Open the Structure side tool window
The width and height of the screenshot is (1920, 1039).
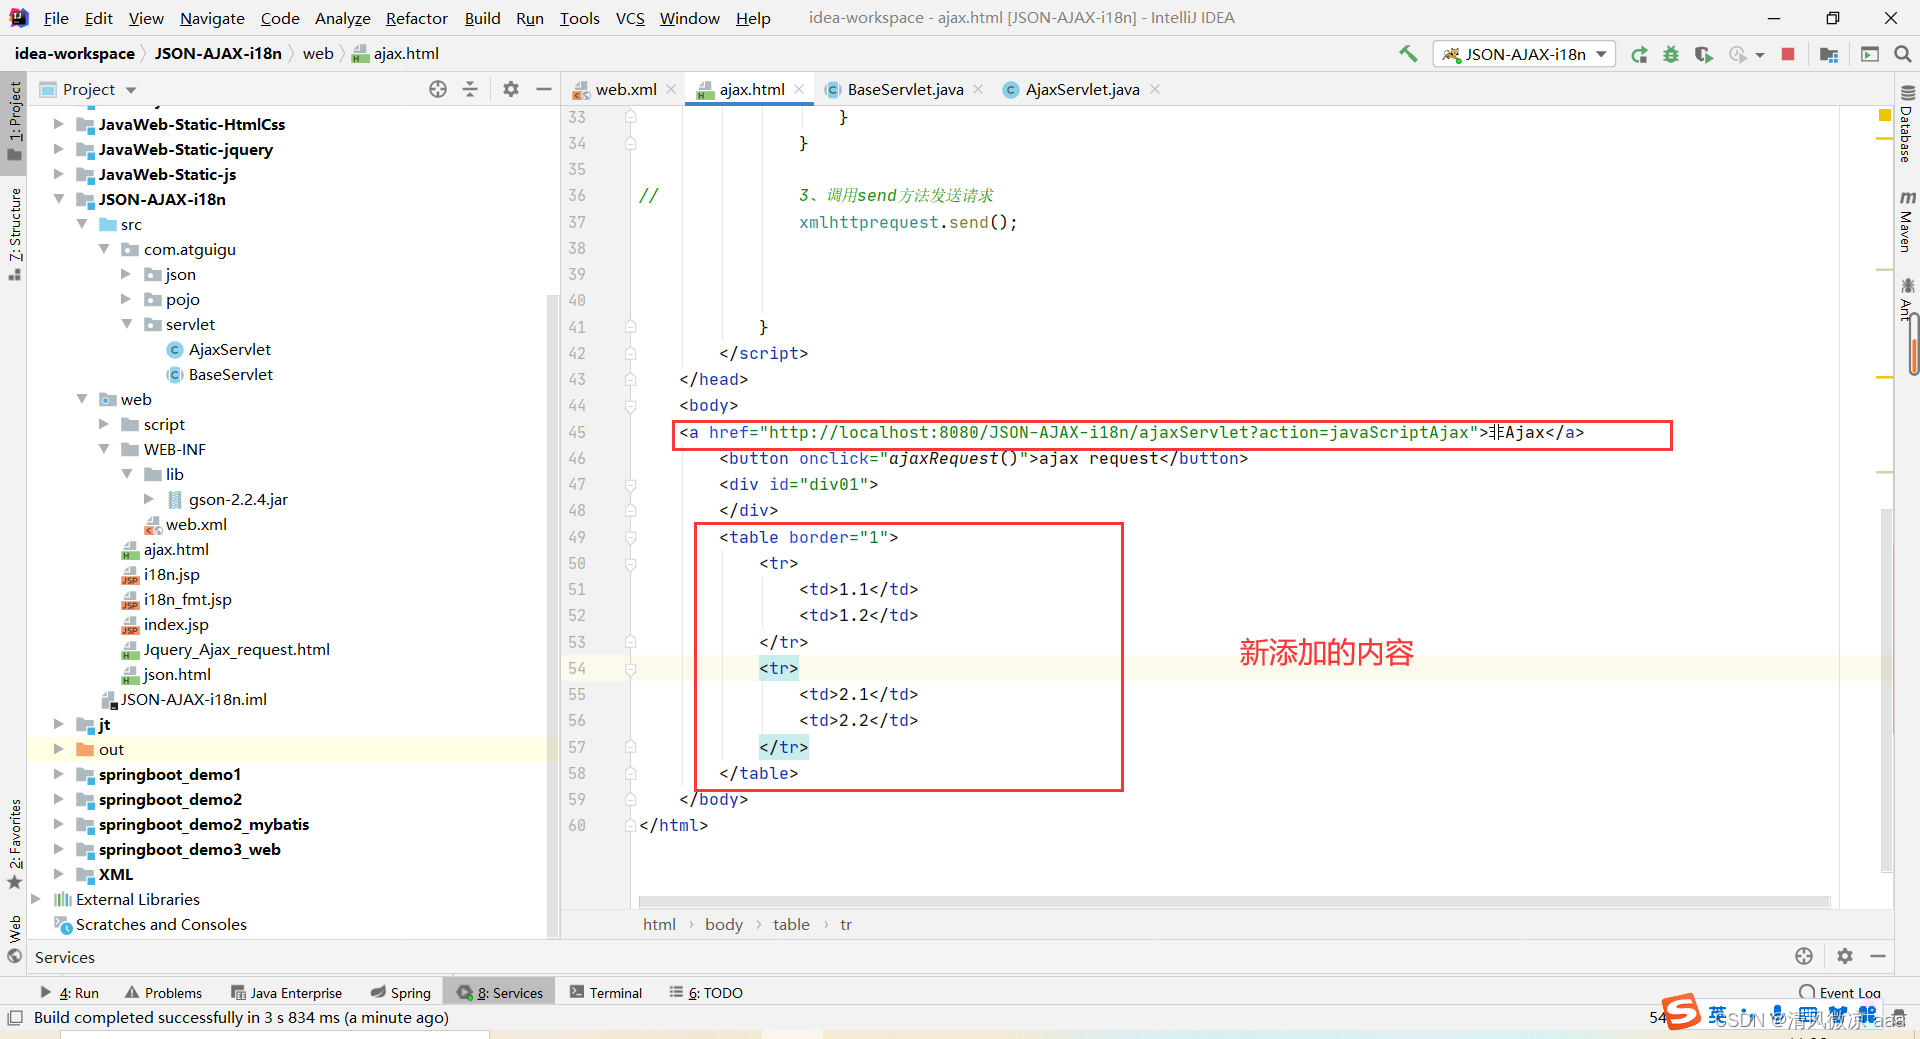[14, 234]
